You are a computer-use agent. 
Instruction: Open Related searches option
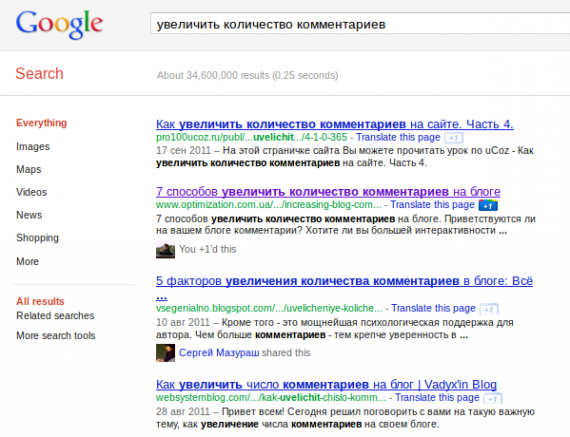(x=55, y=316)
